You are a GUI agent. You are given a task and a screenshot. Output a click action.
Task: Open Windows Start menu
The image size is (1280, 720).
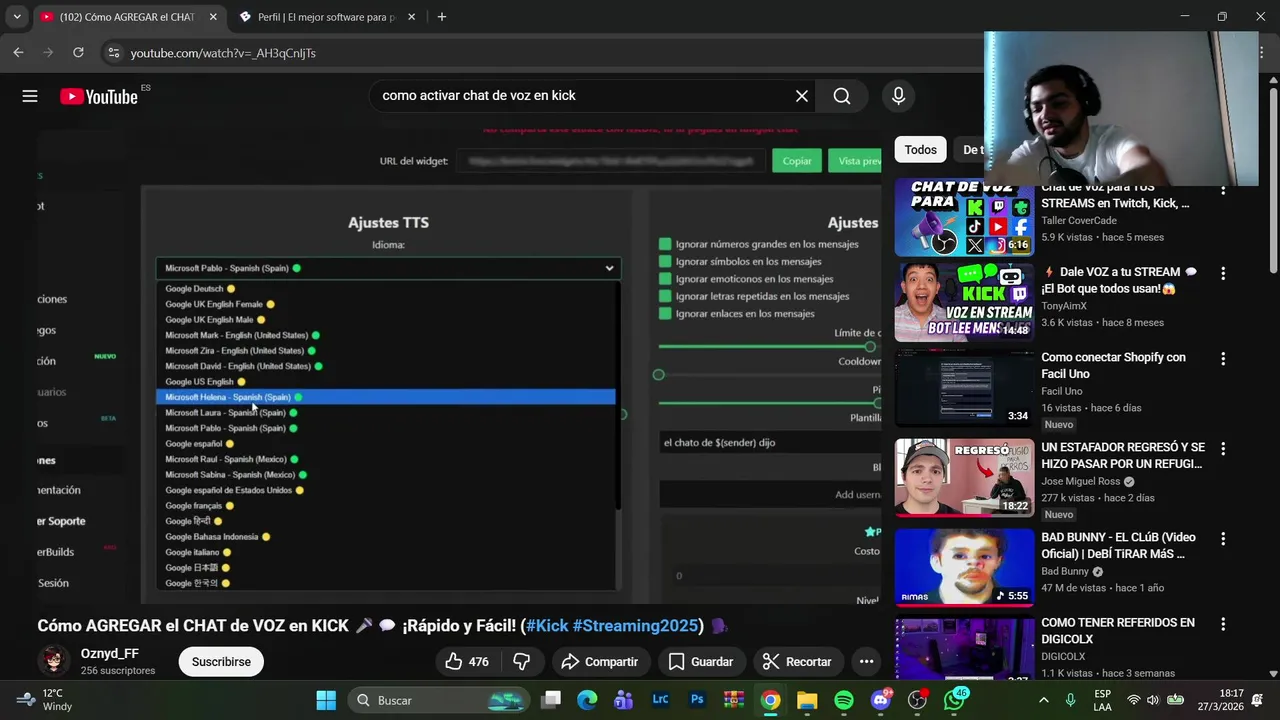click(326, 700)
